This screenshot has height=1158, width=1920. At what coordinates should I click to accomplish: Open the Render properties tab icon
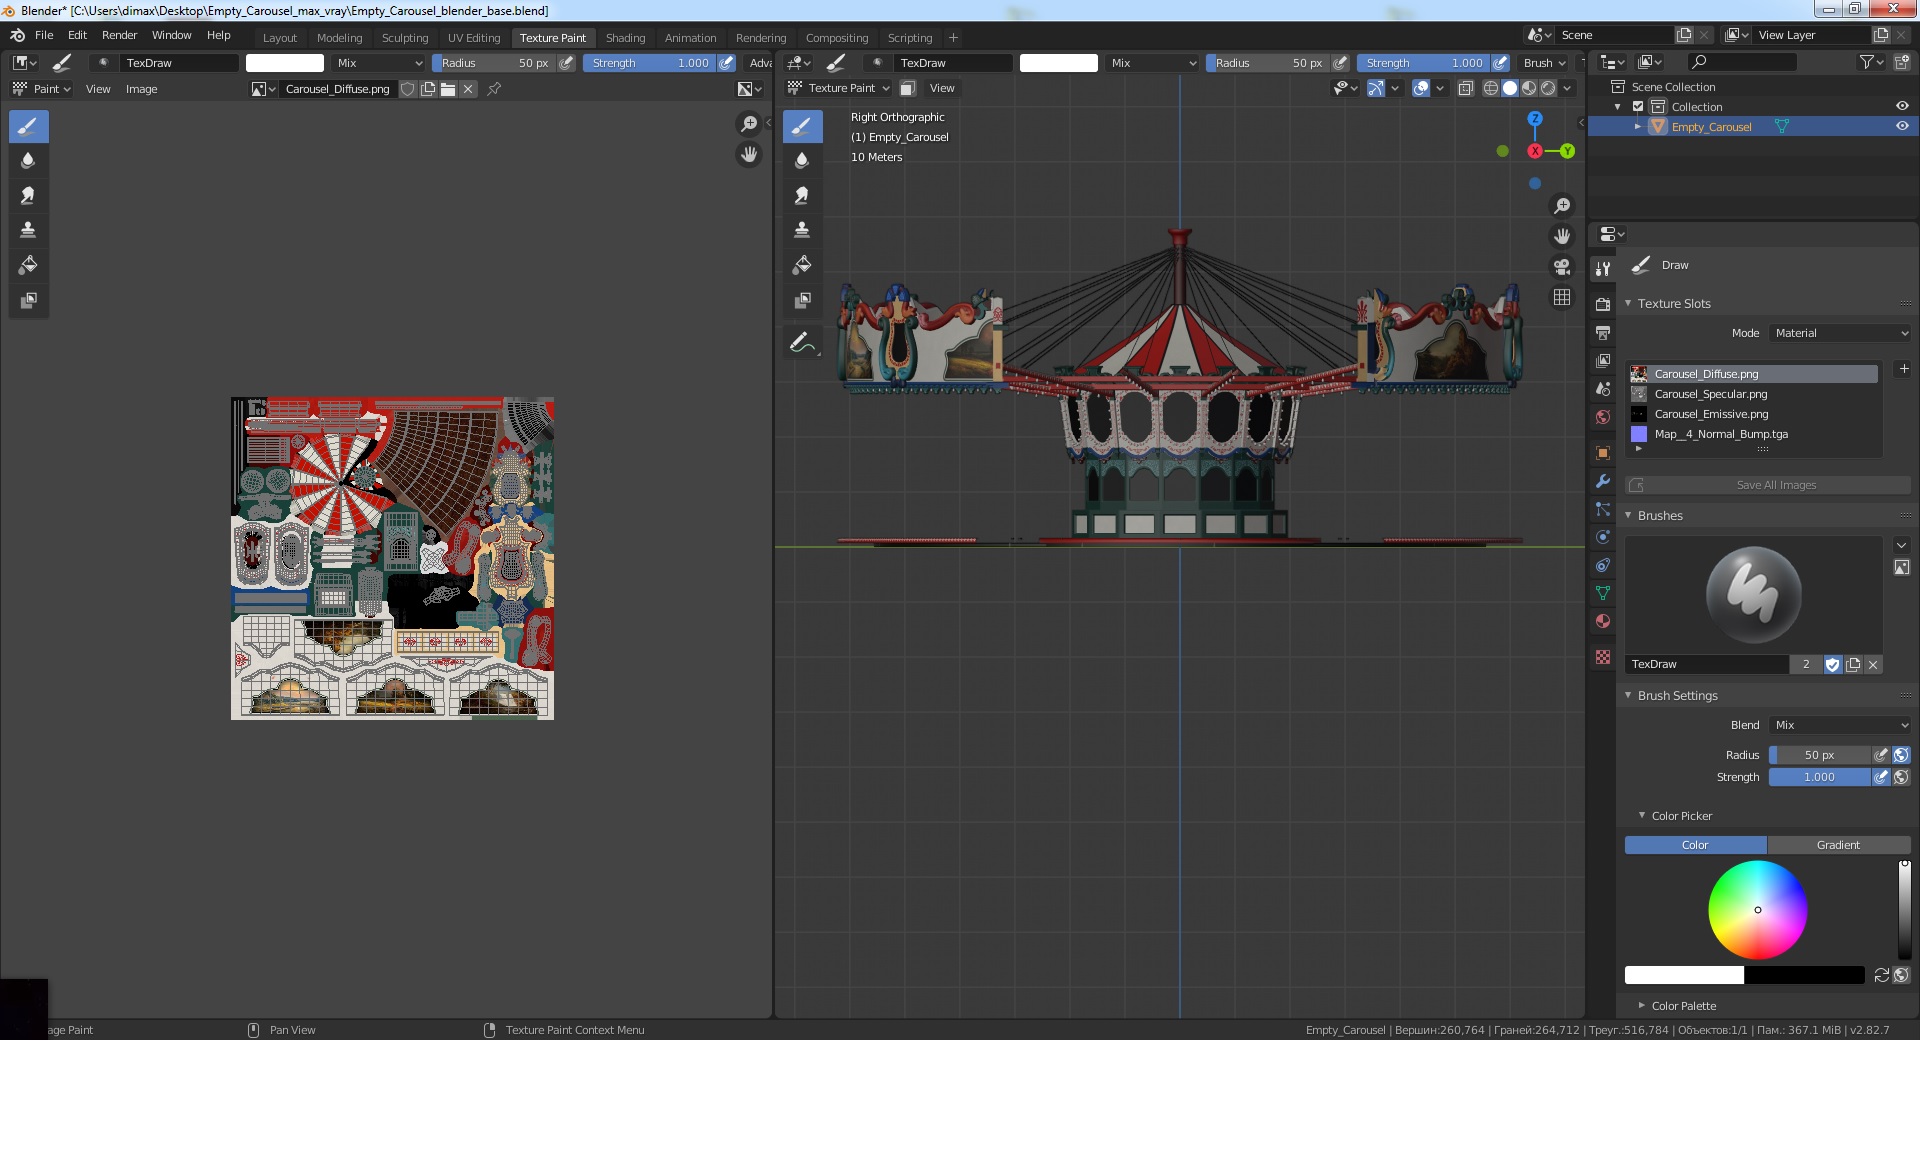(1603, 304)
